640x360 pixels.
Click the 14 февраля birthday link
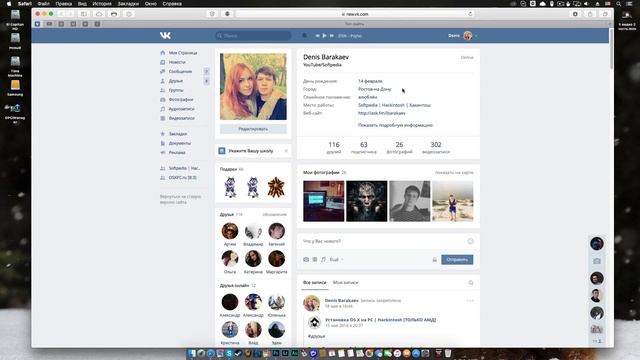pos(370,81)
